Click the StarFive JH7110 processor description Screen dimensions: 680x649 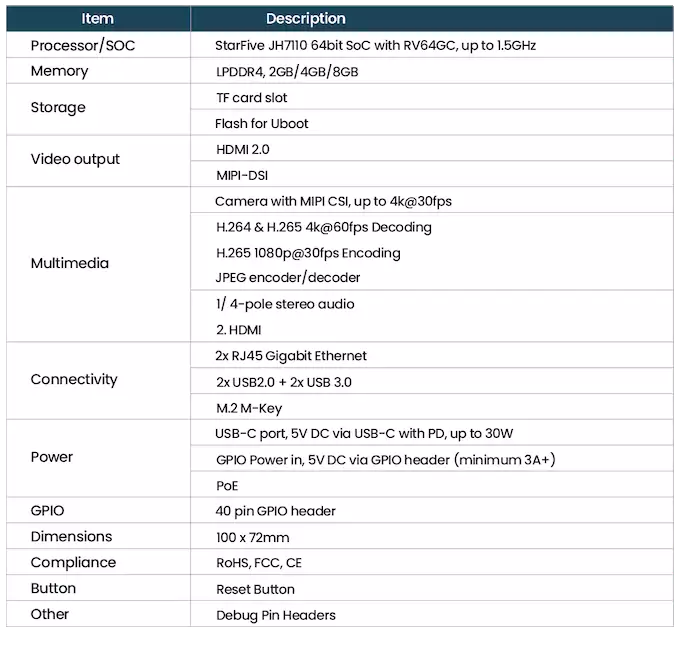(x=376, y=46)
